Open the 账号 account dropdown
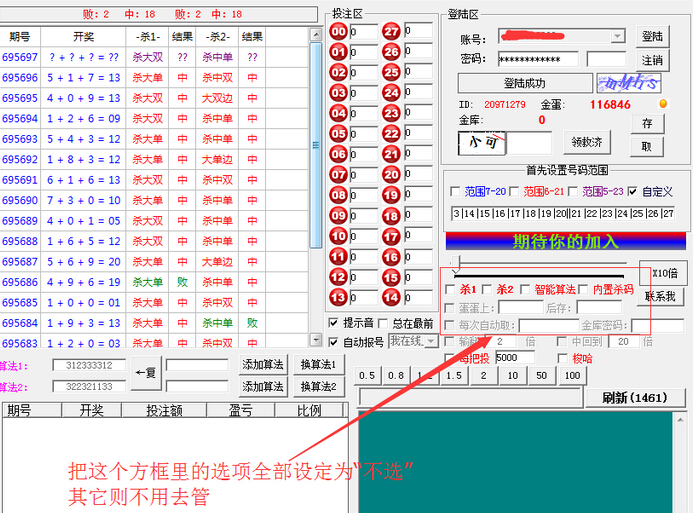Image resolution: width=693 pixels, height=513 pixels. (x=617, y=36)
